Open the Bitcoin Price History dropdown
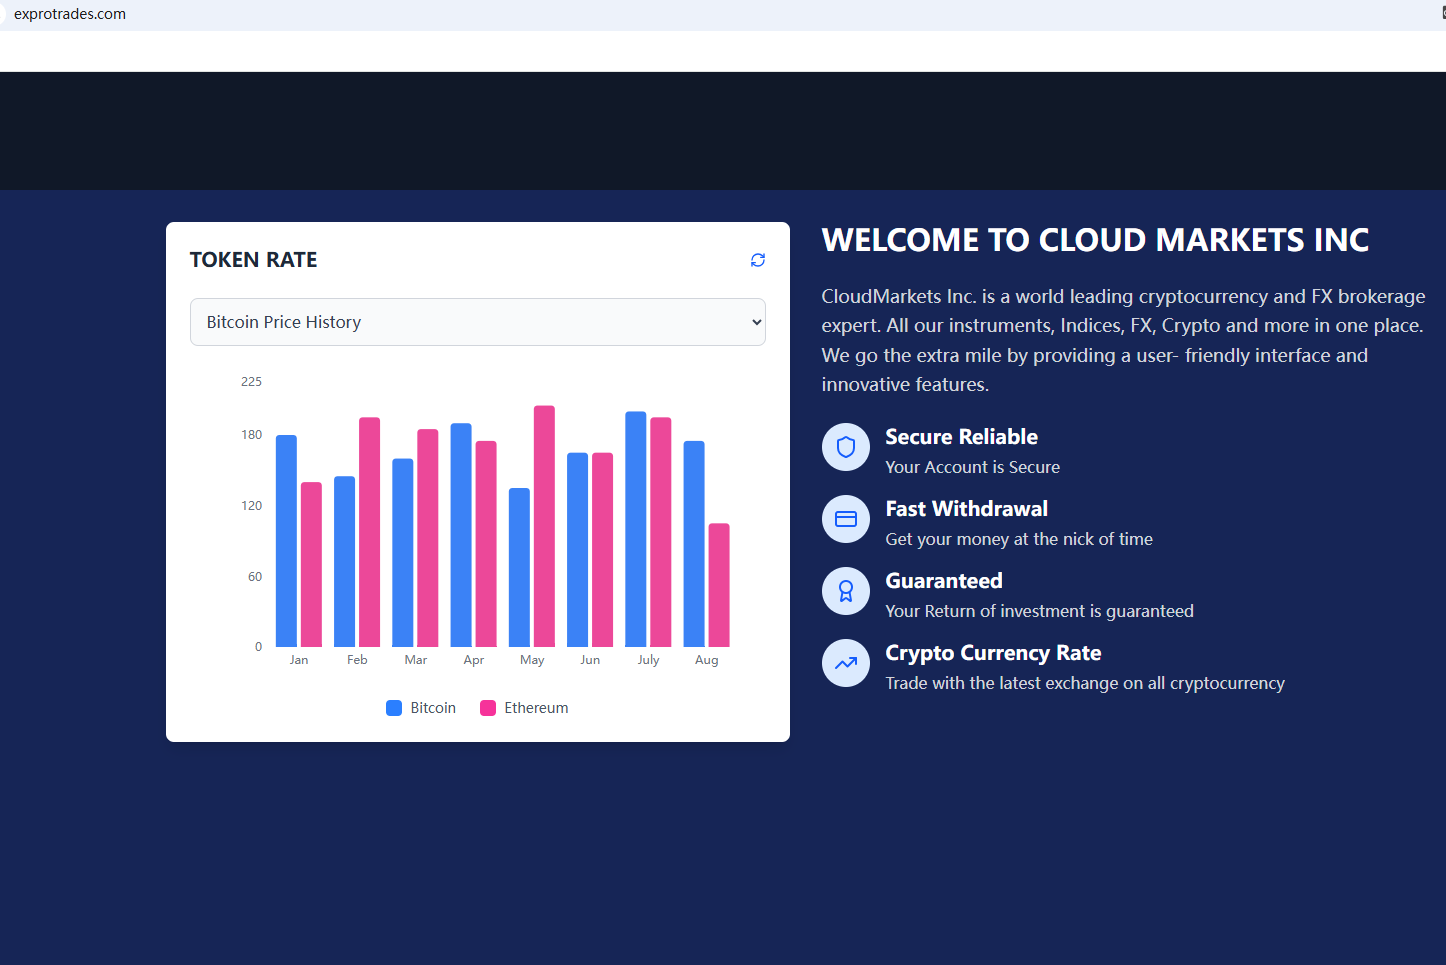 tap(478, 322)
